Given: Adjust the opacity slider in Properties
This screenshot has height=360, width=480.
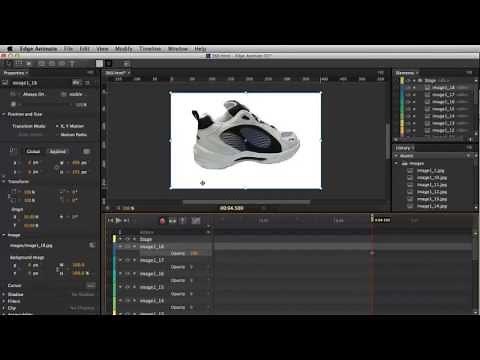Looking at the screenshot, I should point(45,104).
